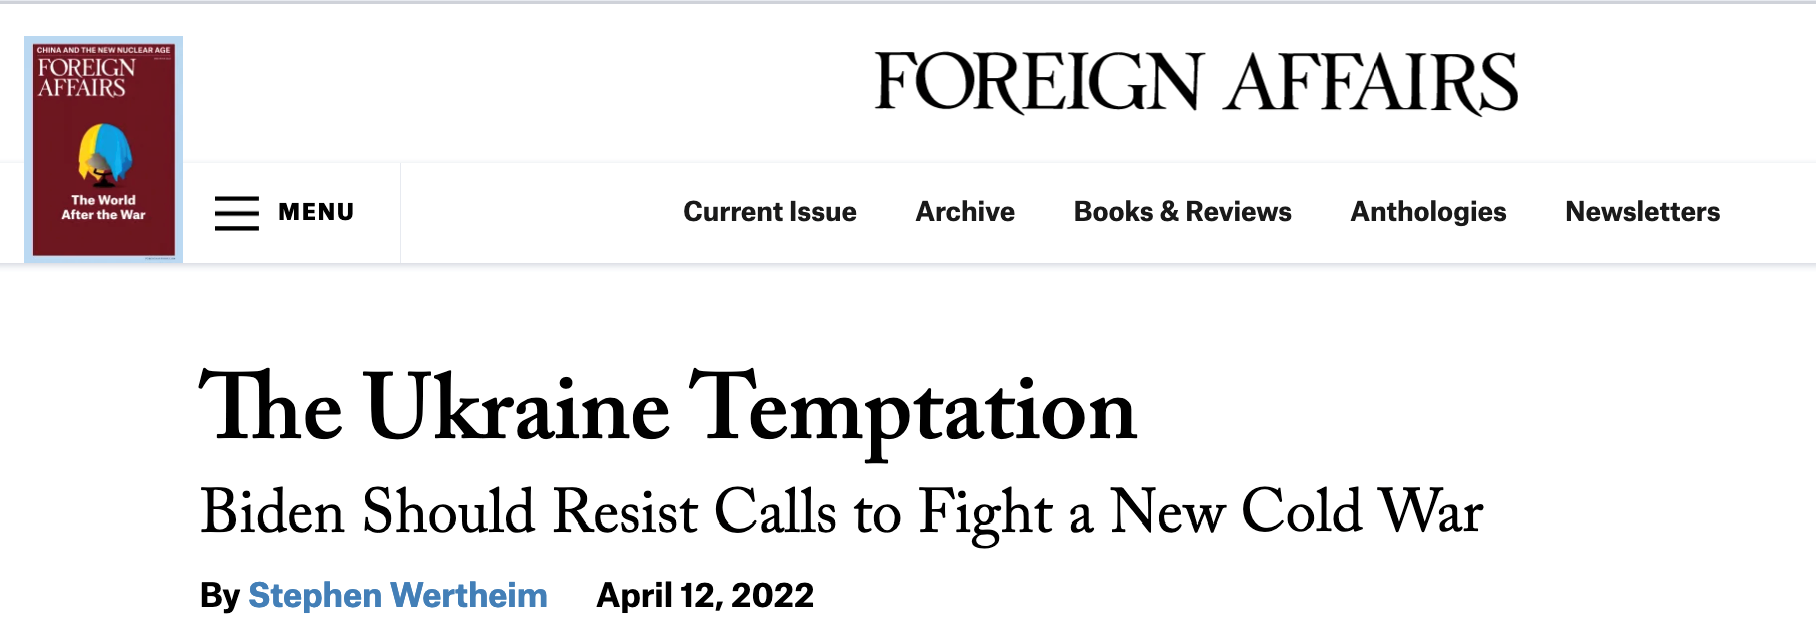Go to Current Issue
This screenshot has height=642, width=1816.
pyautogui.click(x=769, y=212)
